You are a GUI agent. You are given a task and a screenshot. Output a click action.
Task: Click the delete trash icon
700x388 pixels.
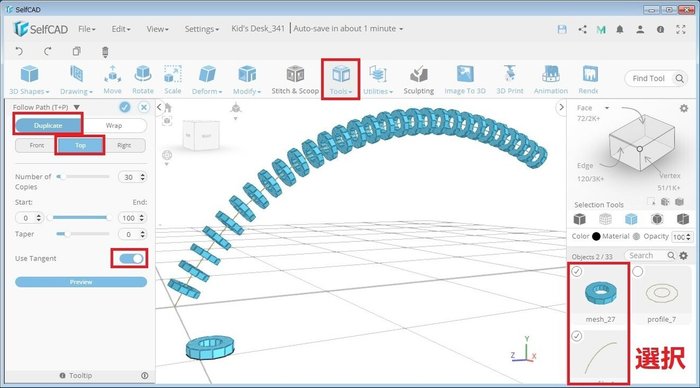click(x=105, y=52)
